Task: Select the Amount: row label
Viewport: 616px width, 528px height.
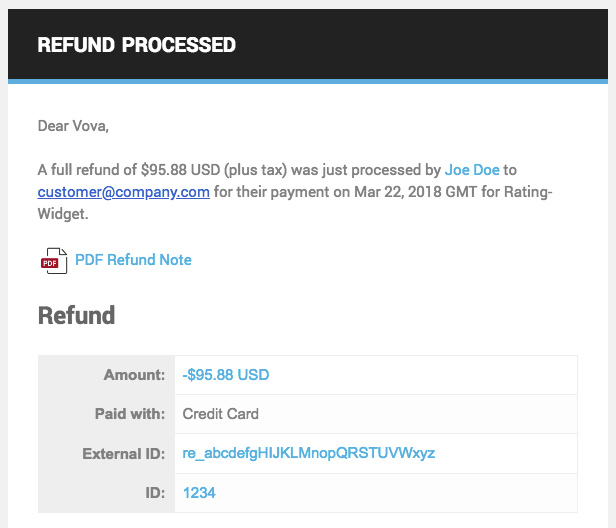Action: (133, 375)
